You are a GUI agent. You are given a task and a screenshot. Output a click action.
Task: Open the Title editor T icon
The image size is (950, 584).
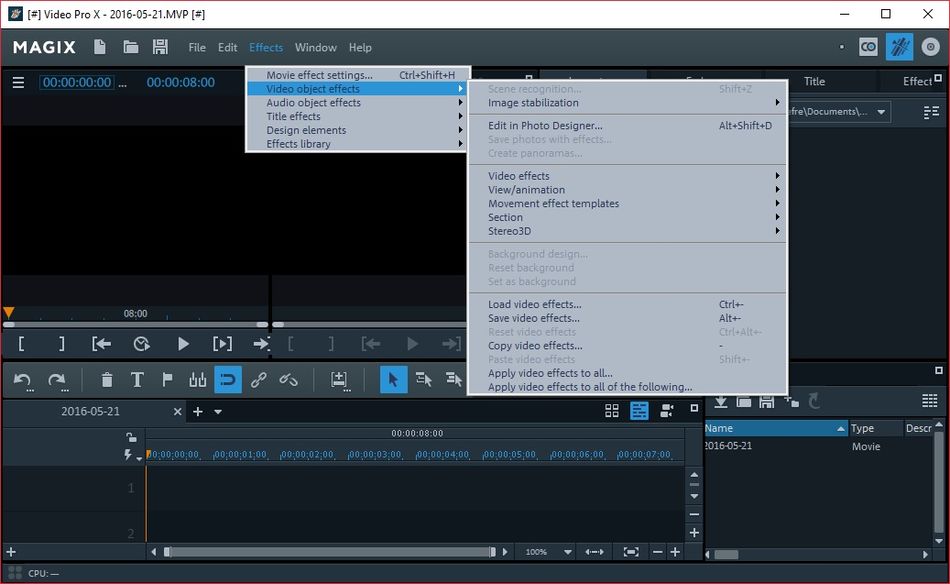(x=137, y=380)
